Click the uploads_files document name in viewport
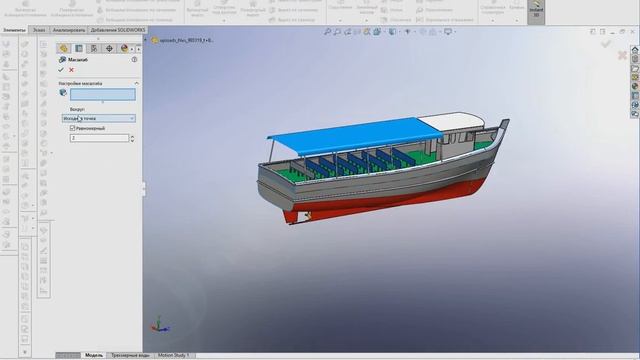Screen dimensions: 640x360 (187, 40)
